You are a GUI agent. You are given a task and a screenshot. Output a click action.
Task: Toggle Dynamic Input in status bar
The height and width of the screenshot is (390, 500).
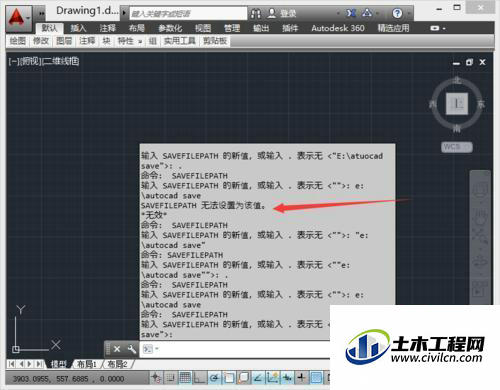[x=287, y=378]
